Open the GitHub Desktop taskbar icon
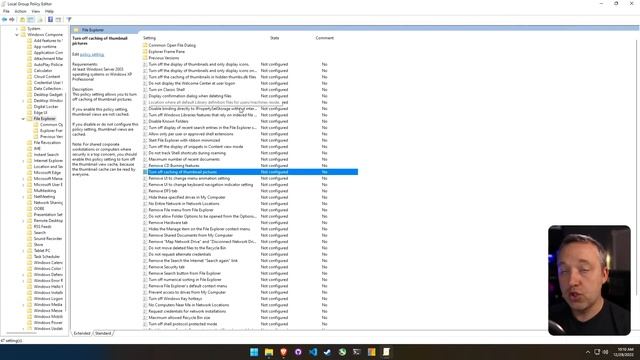 [298, 352]
